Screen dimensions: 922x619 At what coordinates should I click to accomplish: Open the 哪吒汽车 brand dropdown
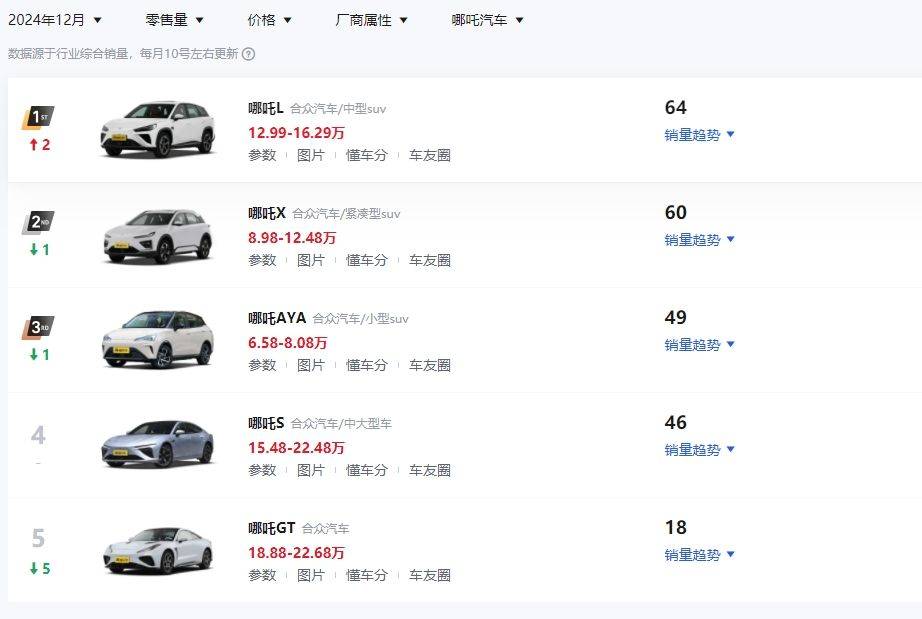487,20
